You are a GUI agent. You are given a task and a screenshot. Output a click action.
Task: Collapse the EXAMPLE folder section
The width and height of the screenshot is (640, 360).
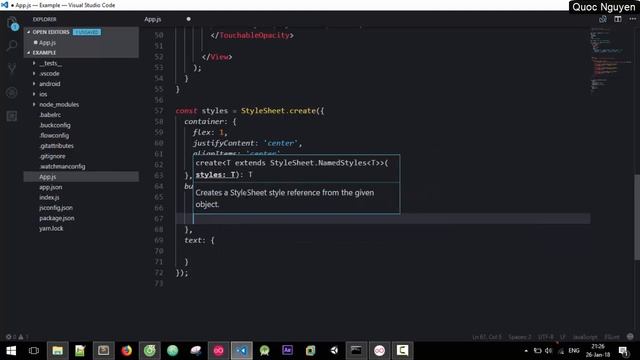tap(44, 53)
